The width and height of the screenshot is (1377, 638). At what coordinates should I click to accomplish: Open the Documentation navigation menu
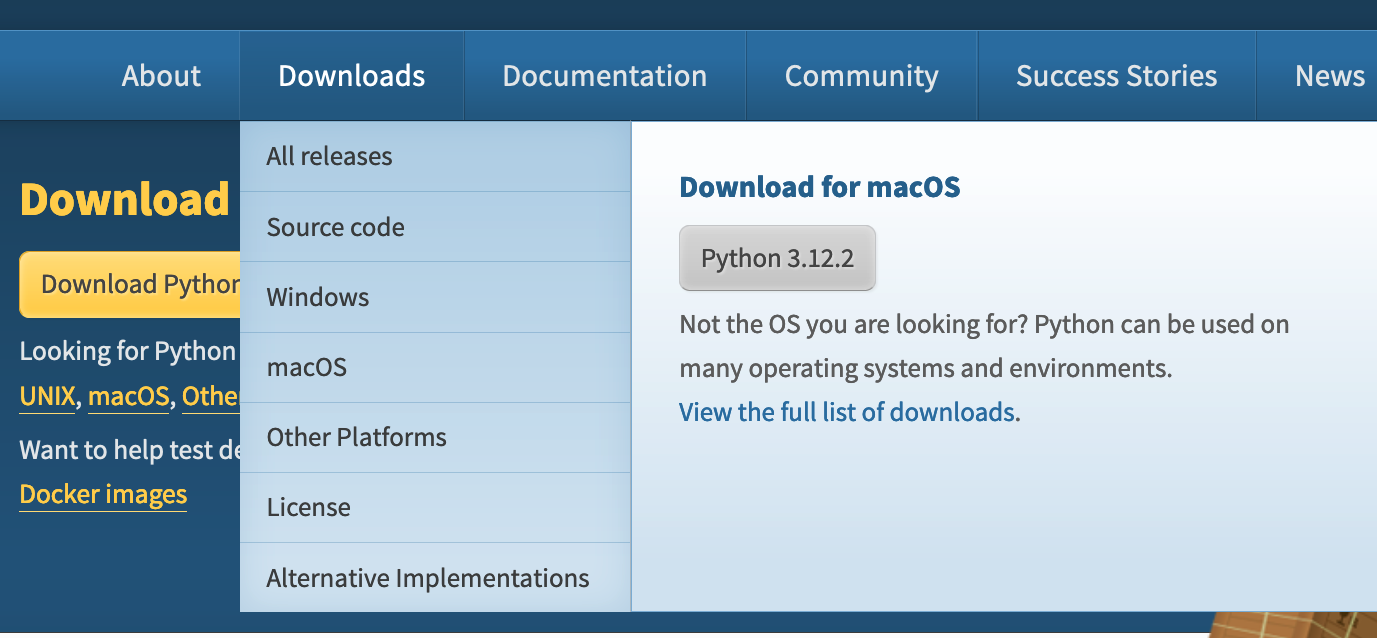605,76
